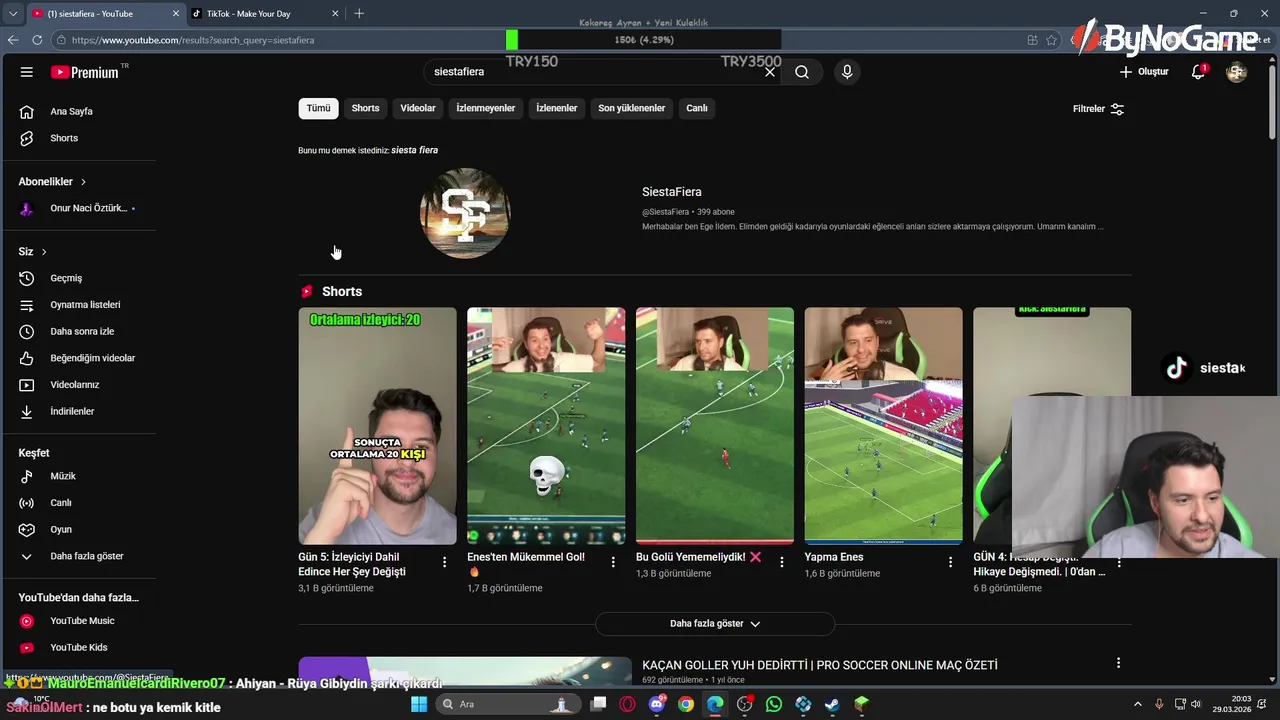Close the siestafiera - YouTube browser tab
The height and width of the screenshot is (720, 1280).
tap(177, 14)
